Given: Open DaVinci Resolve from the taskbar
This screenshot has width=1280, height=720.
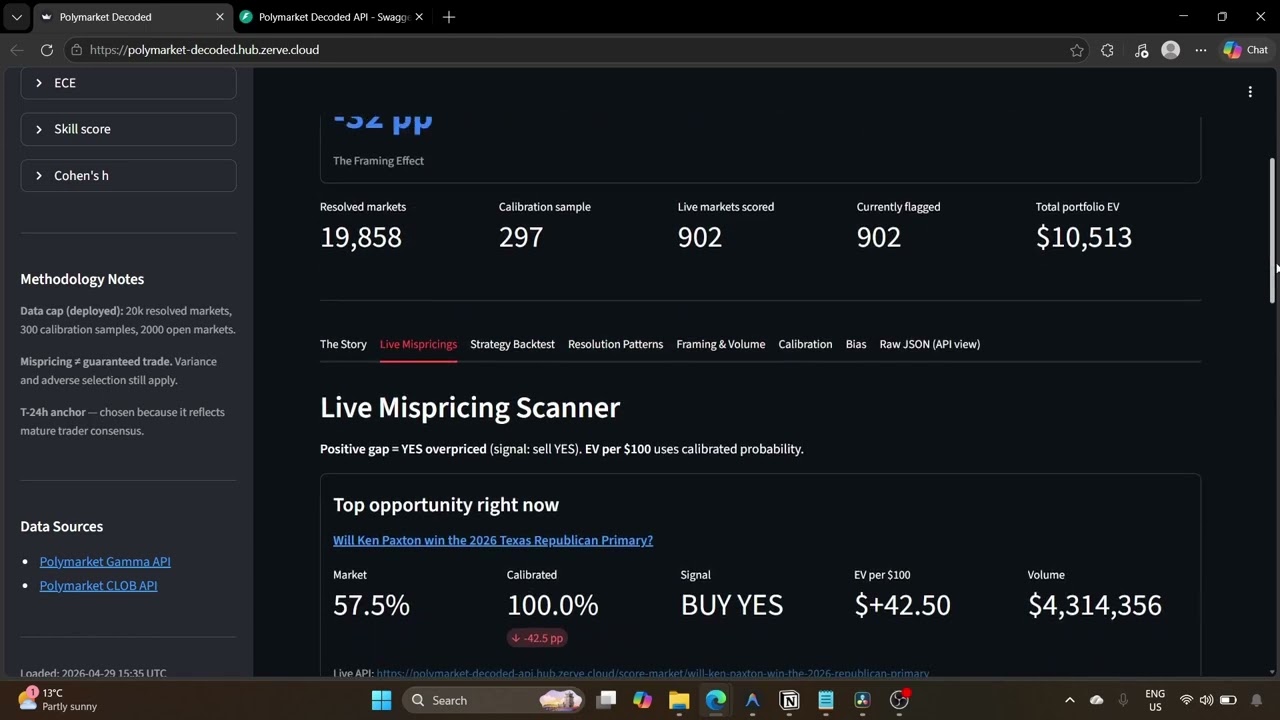Looking at the screenshot, I should 862,700.
